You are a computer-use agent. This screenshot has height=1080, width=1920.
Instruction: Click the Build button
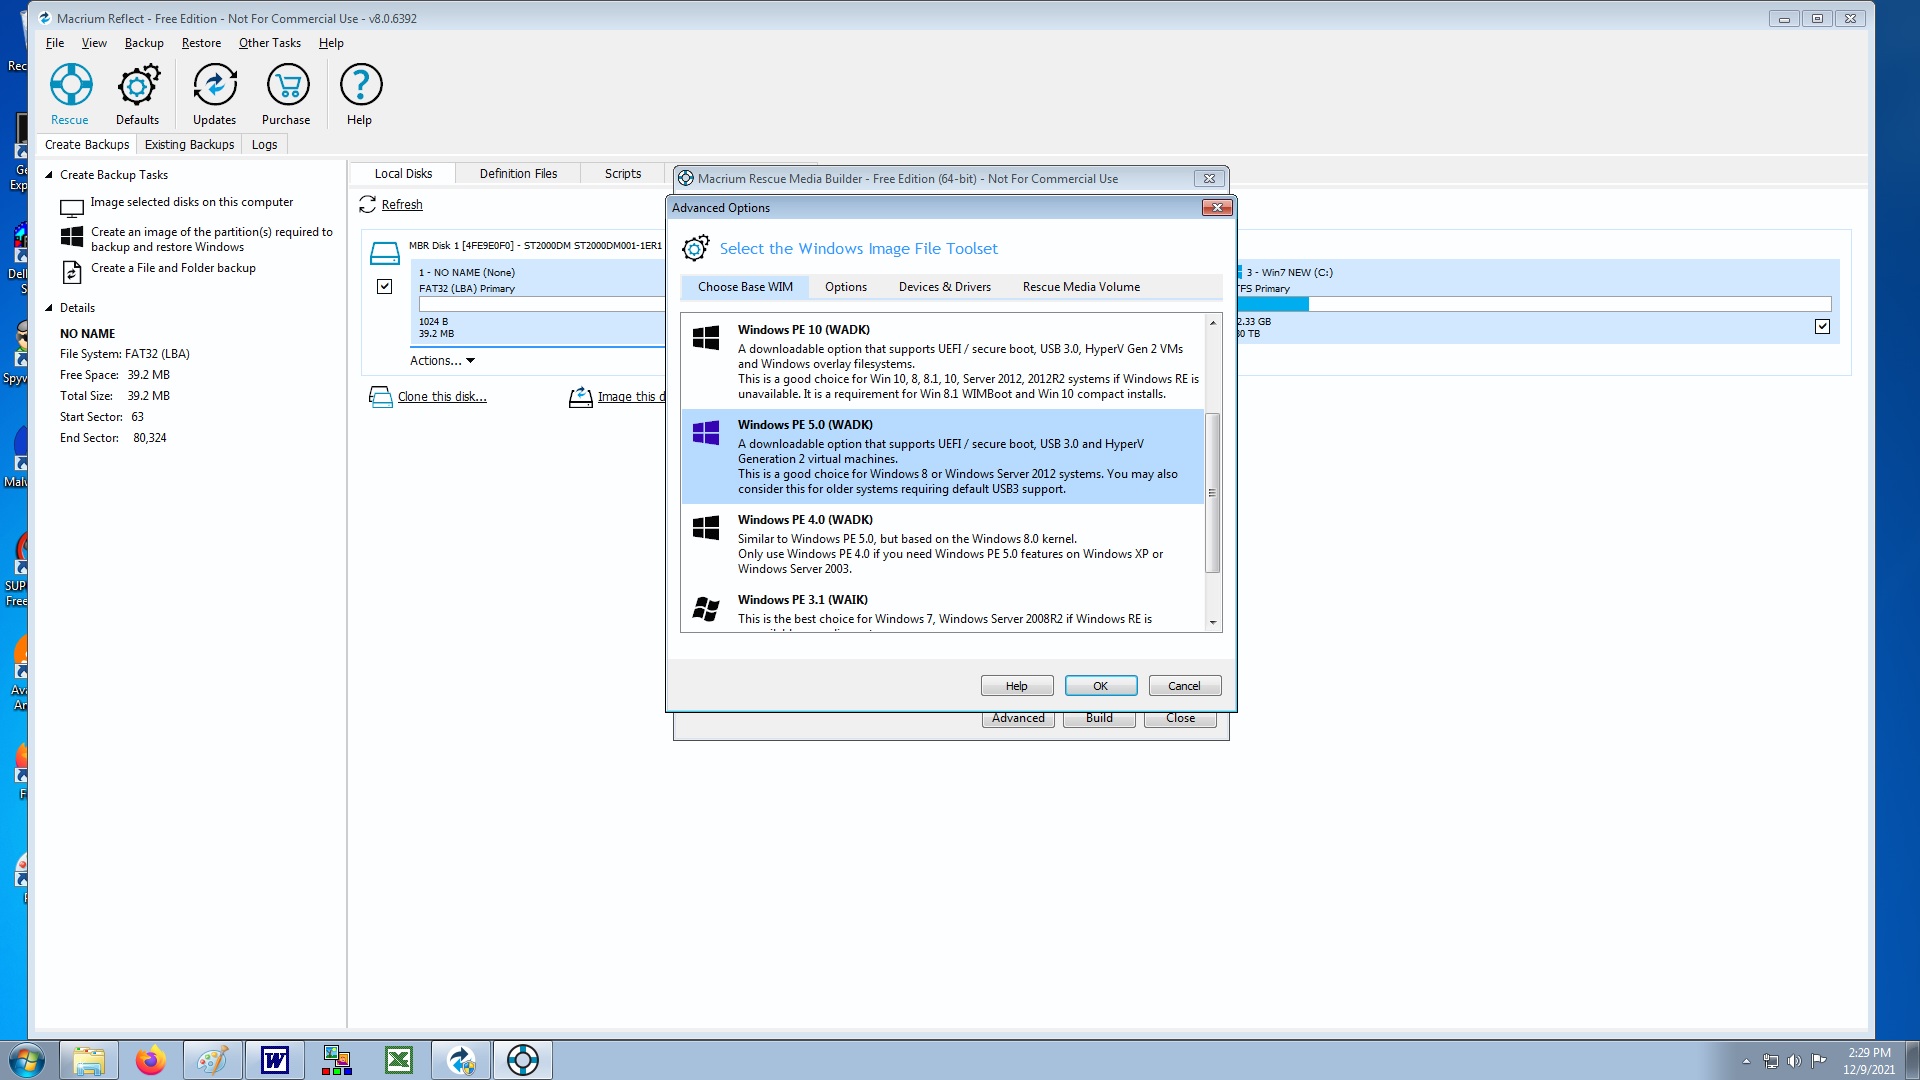(x=1099, y=719)
